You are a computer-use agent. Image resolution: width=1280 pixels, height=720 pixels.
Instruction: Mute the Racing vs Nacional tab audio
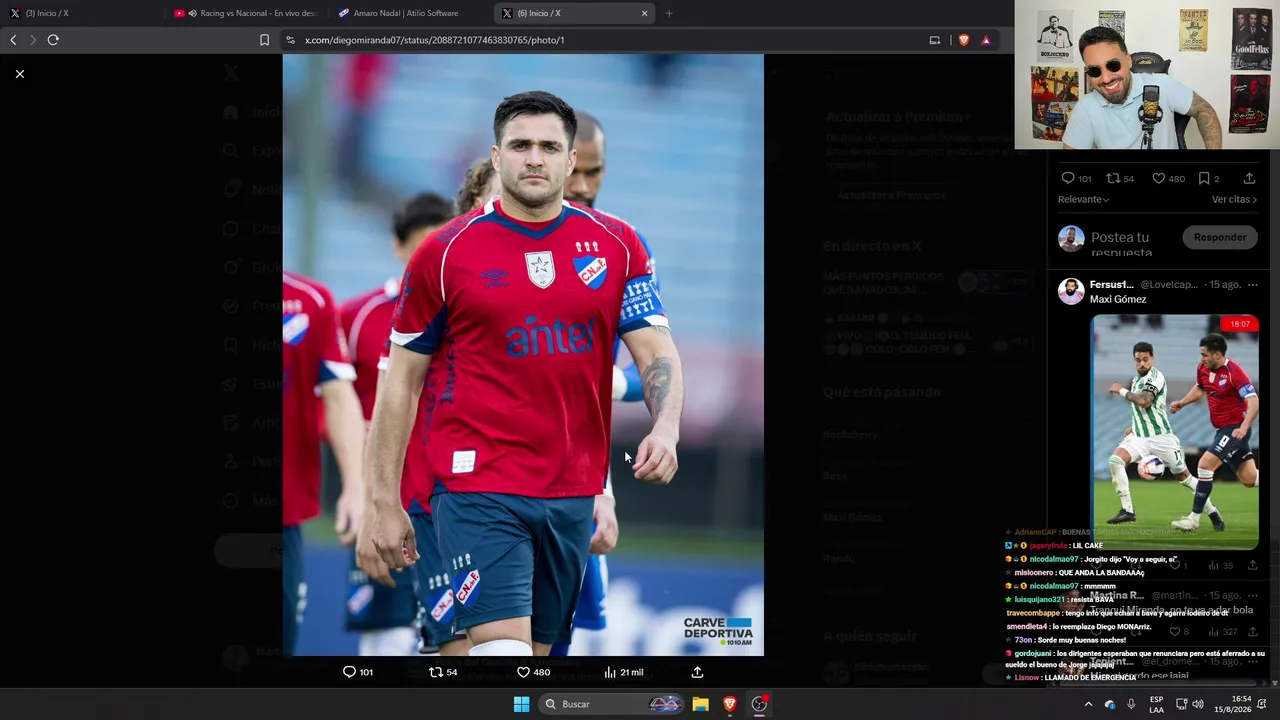192,13
